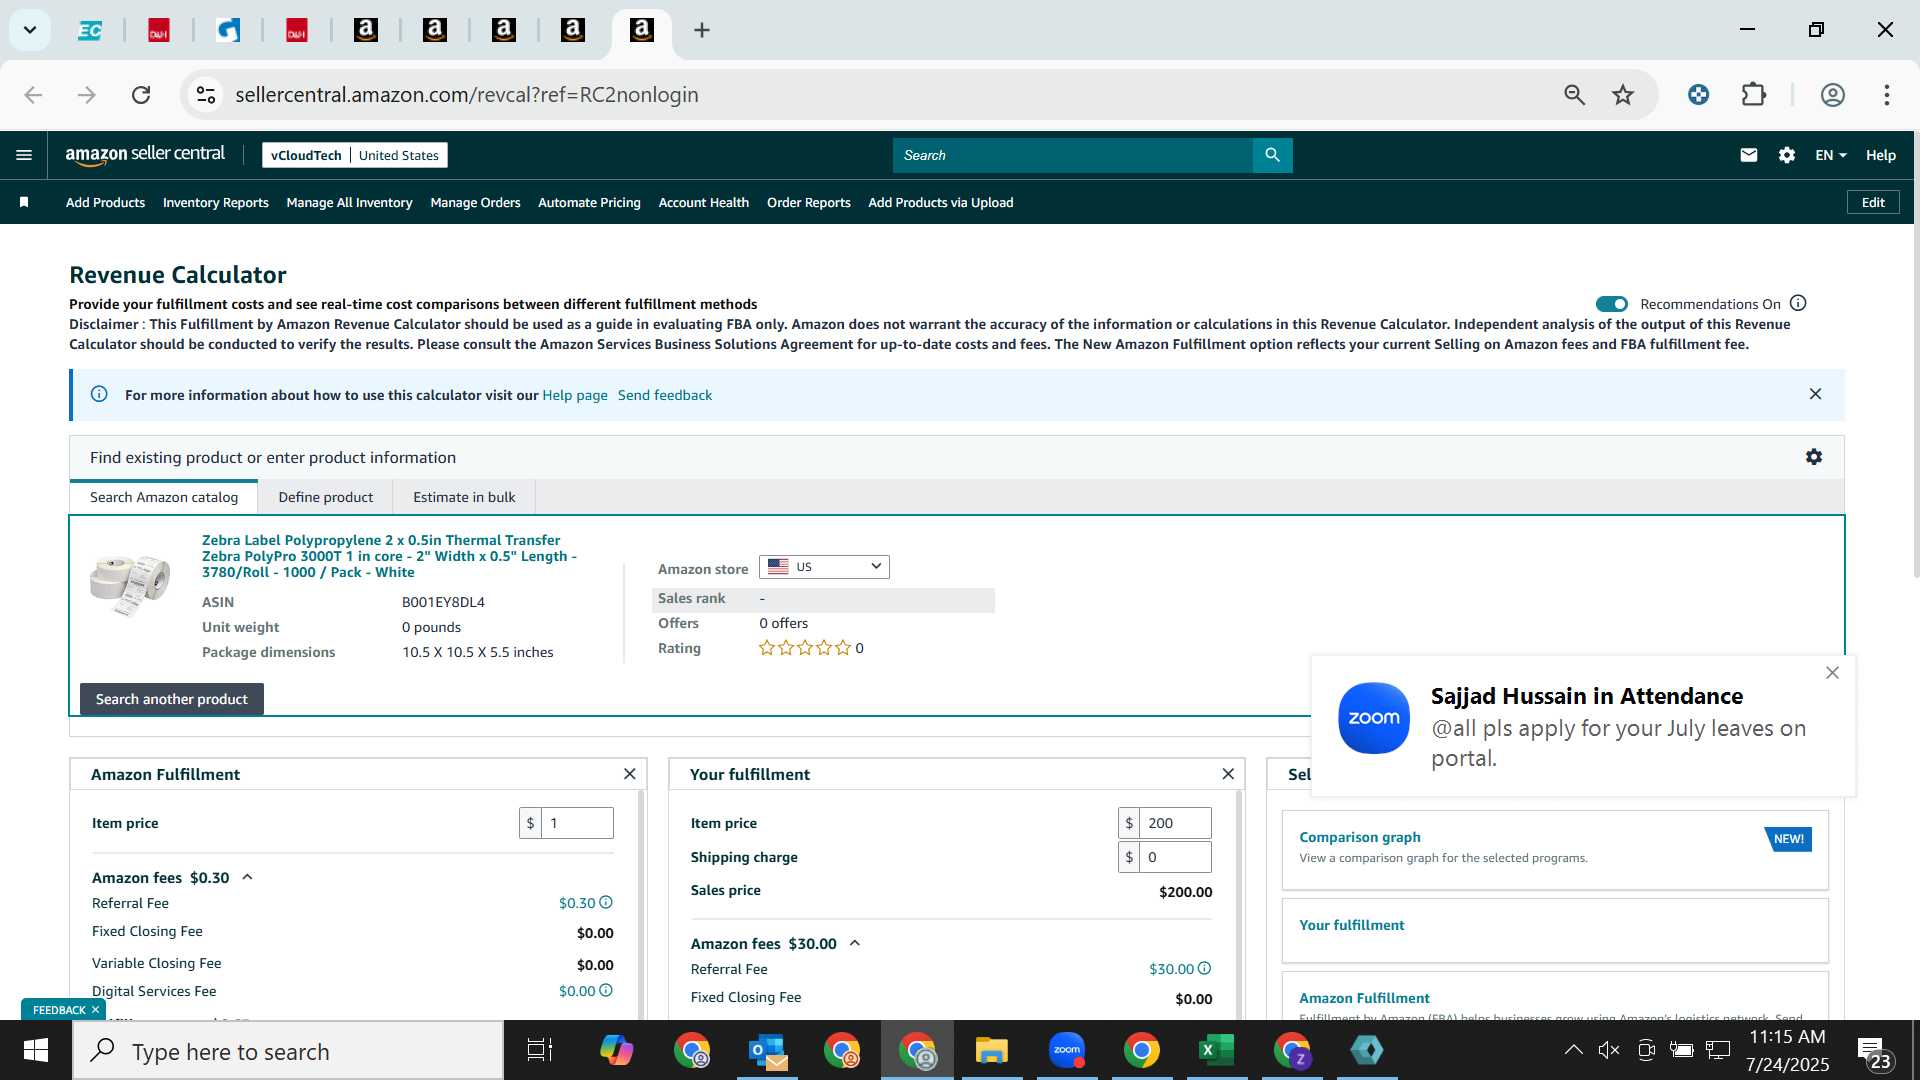This screenshot has width=1920, height=1080.
Task: Open the Help link in header
Action: pyautogui.click(x=1880, y=155)
